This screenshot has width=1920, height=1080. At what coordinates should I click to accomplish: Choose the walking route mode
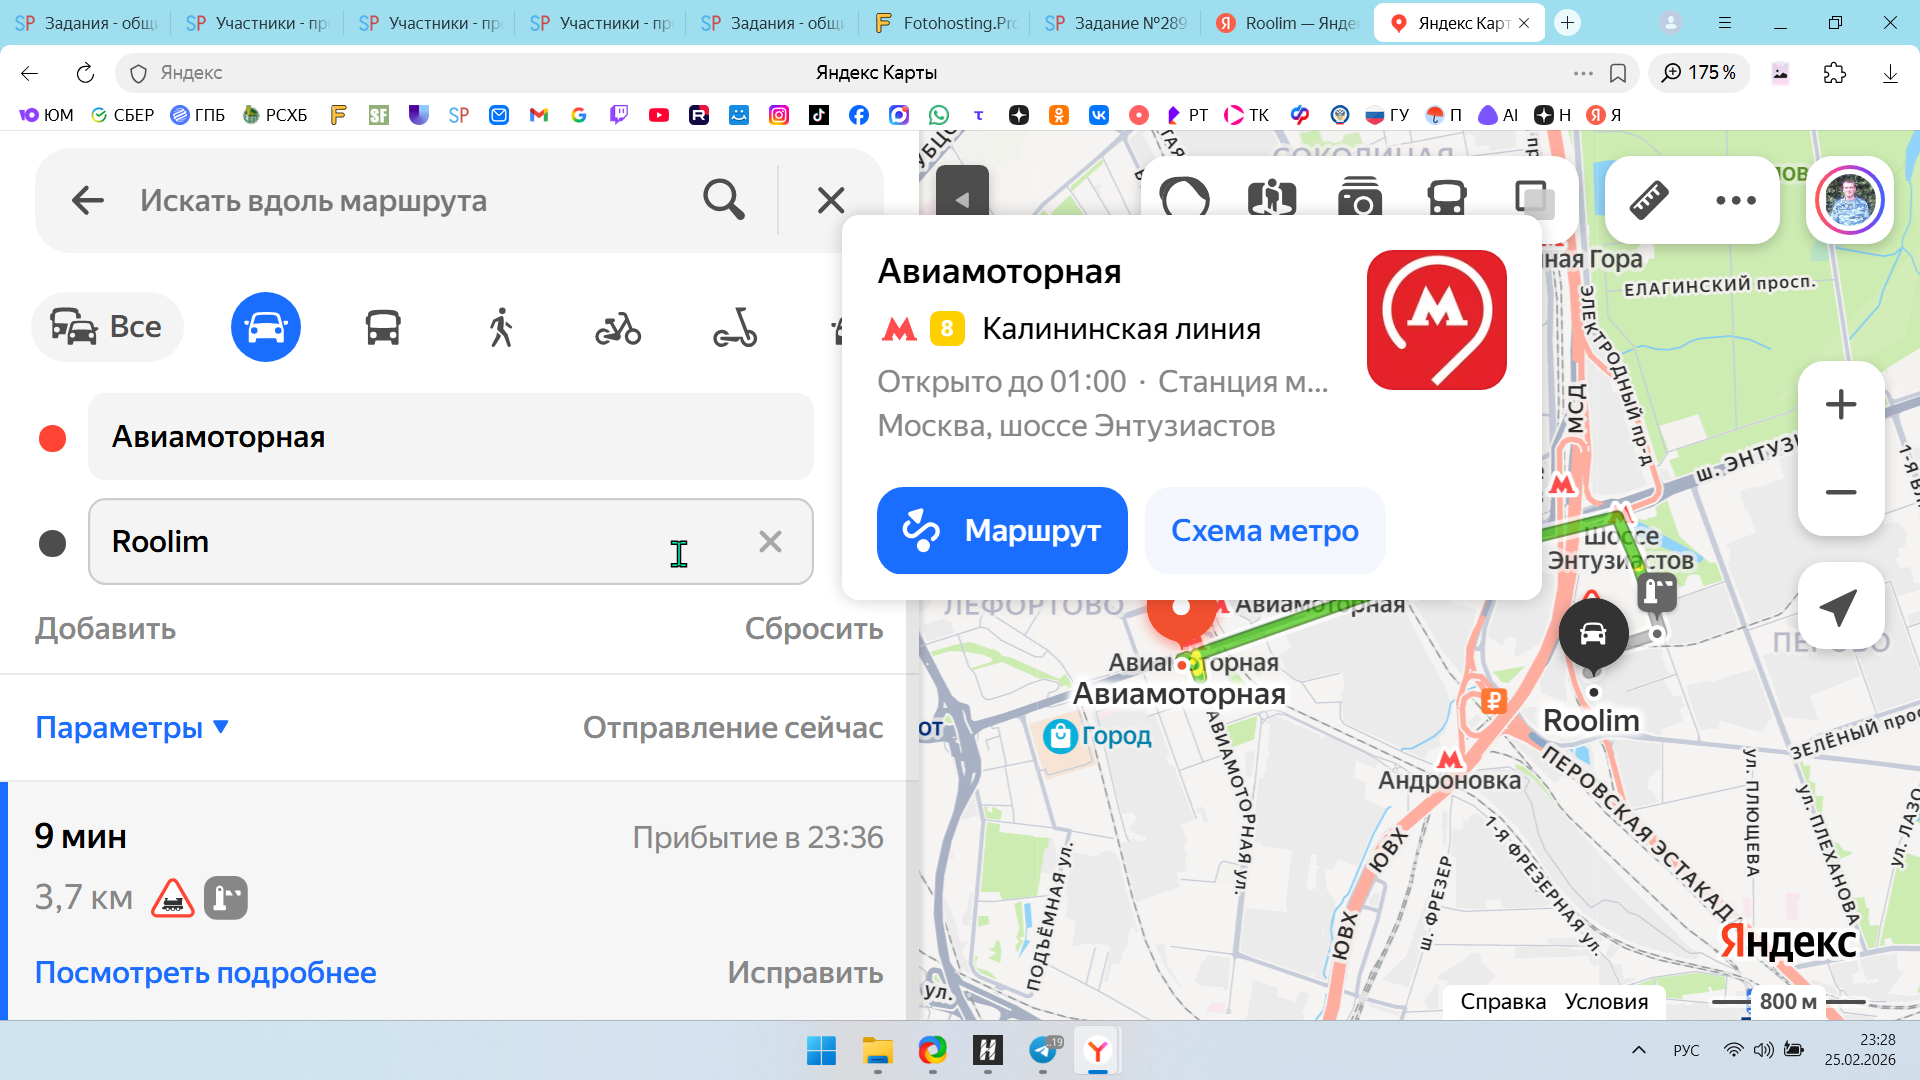point(501,327)
